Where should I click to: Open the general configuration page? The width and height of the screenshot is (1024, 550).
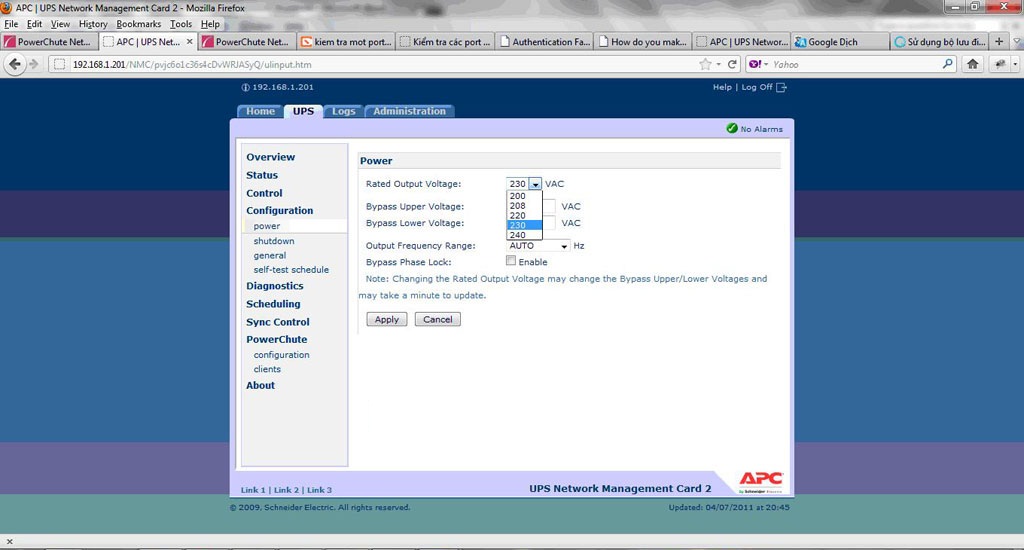[270, 255]
